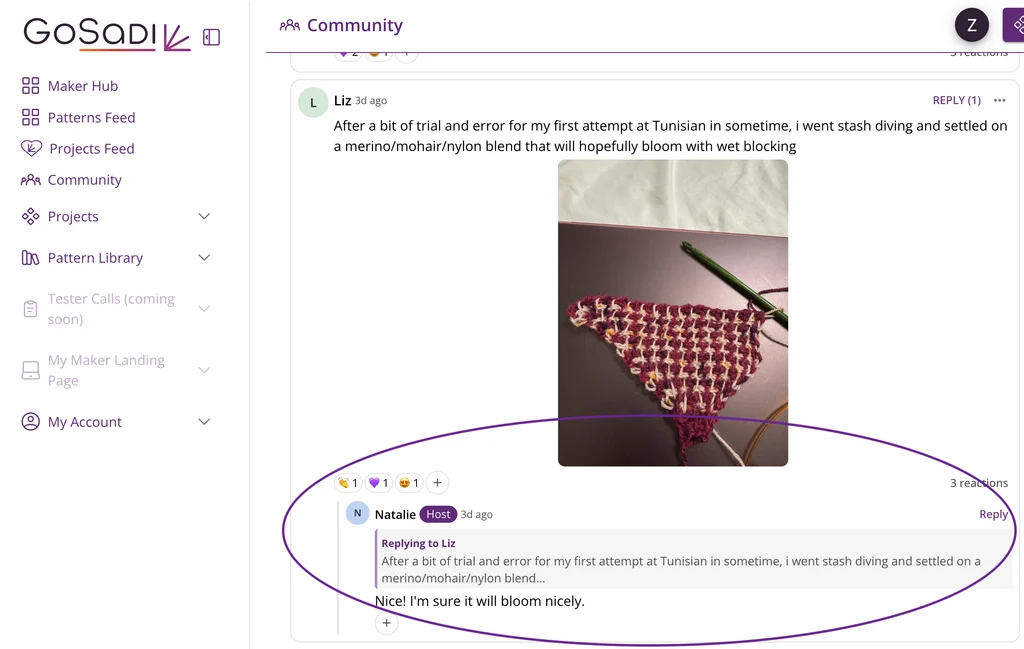This screenshot has height=649, width=1024.
Task: Click the Patterns Feed grid icon
Action: point(30,117)
